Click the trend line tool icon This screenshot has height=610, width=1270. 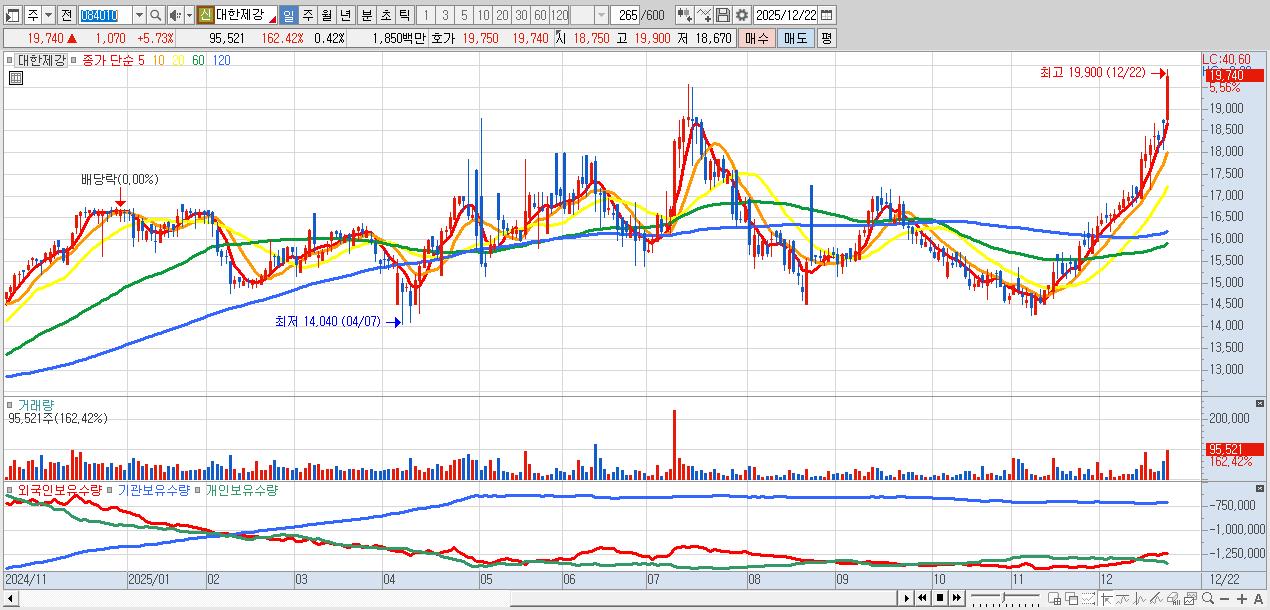pyautogui.click(x=1123, y=598)
